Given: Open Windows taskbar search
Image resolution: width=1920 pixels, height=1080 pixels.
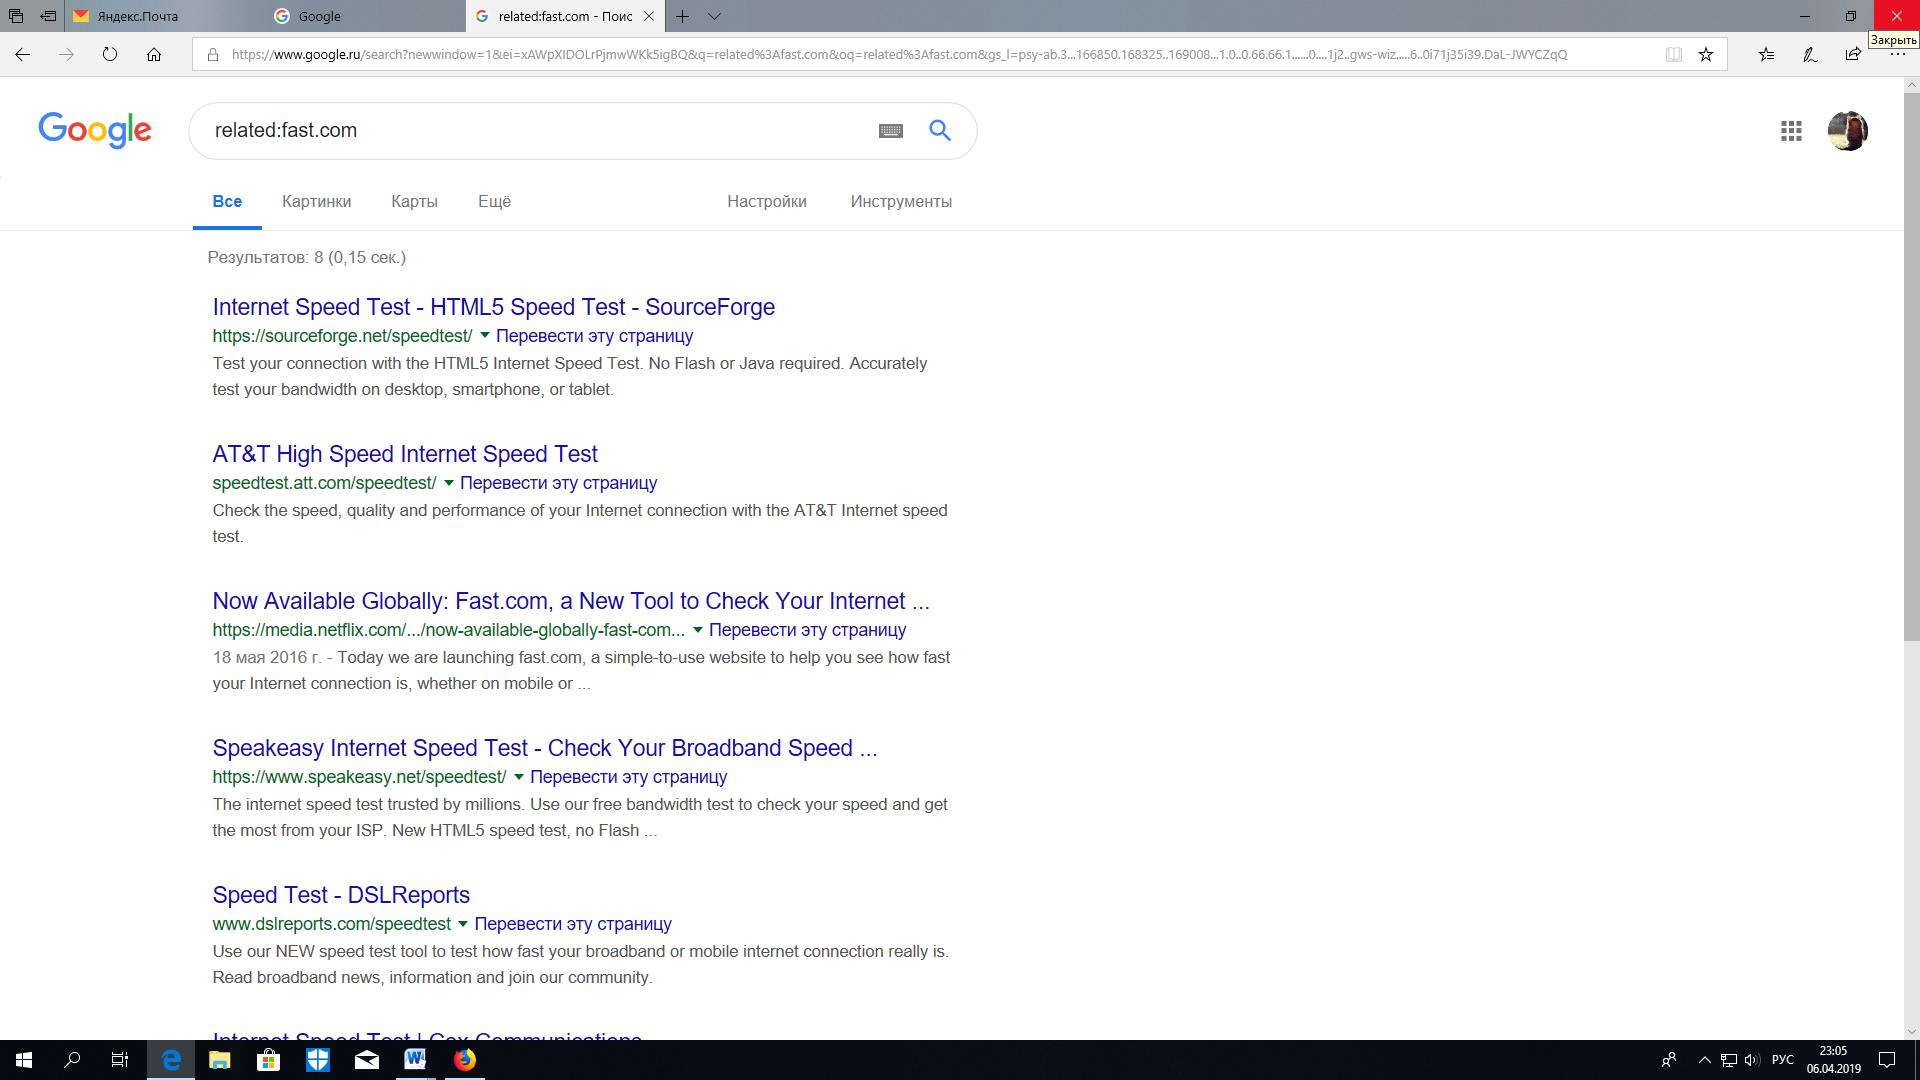Looking at the screenshot, I should click(72, 1060).
